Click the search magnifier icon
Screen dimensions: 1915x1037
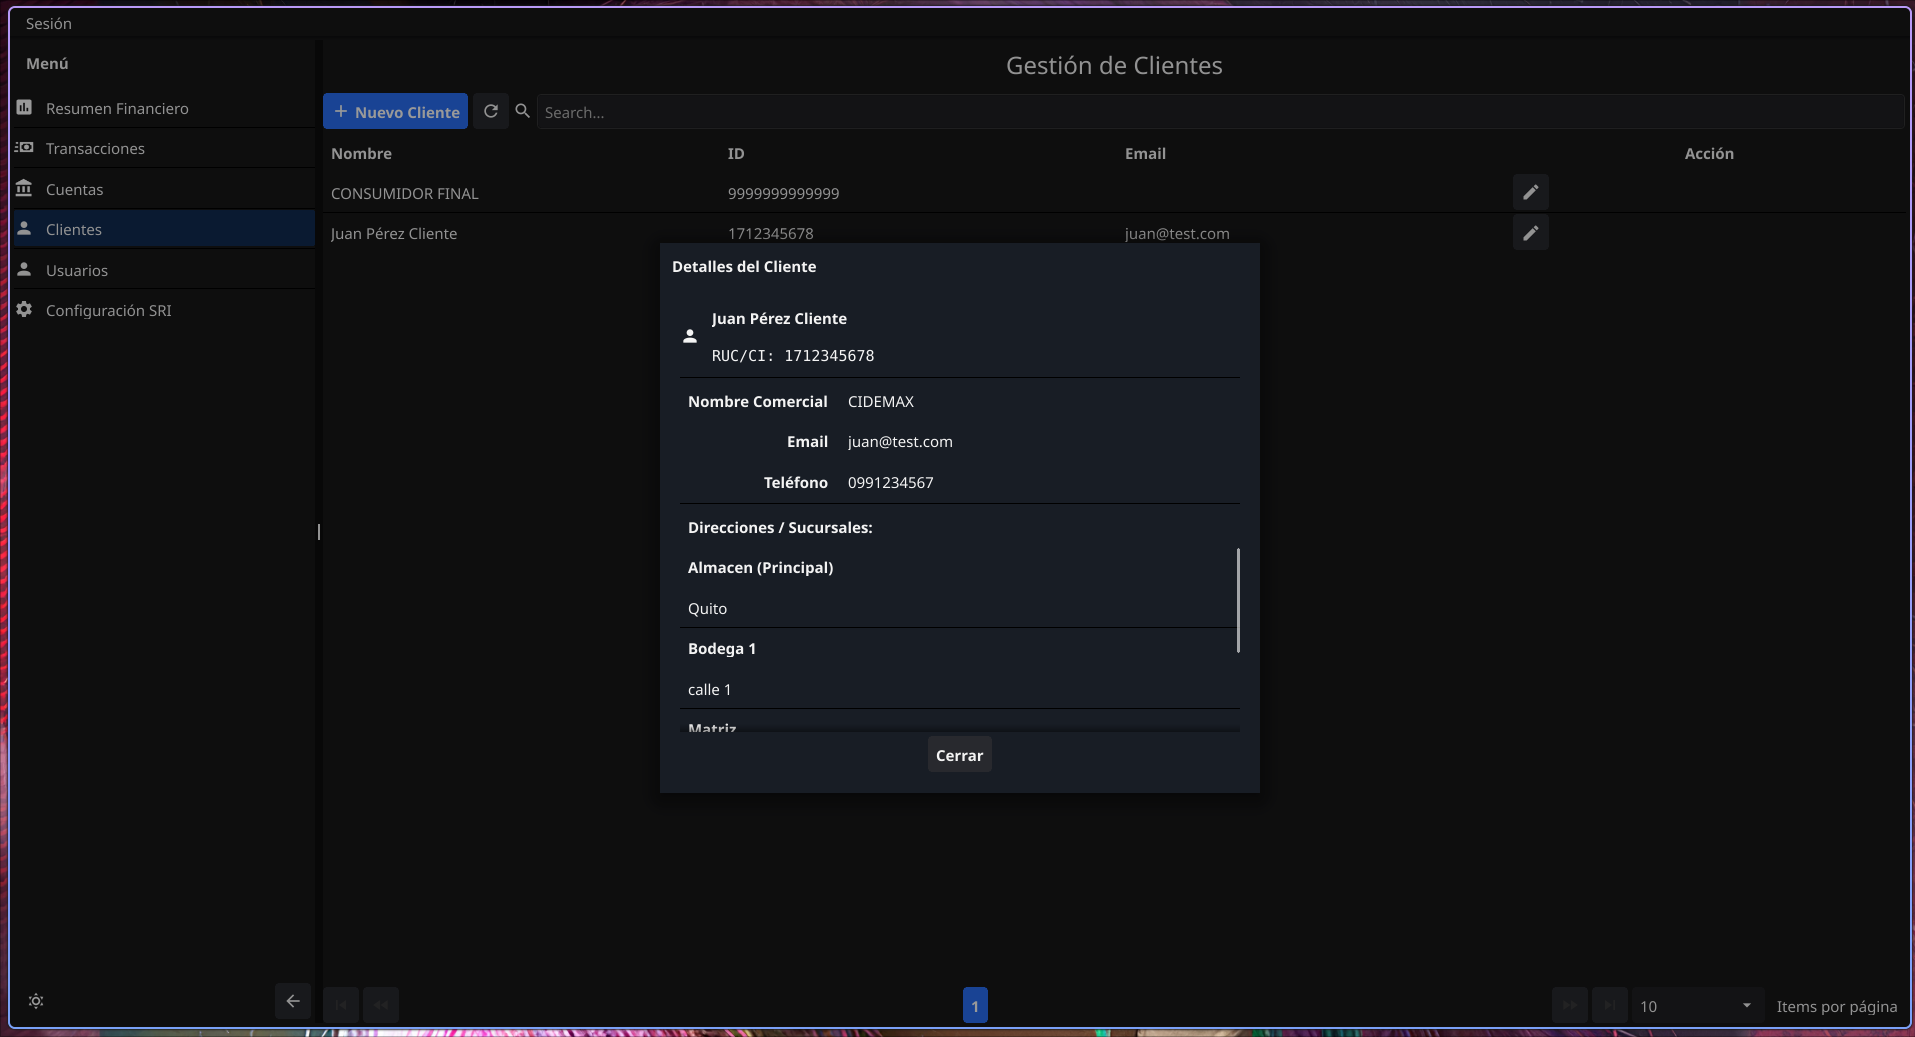click(x=522, y=111)
